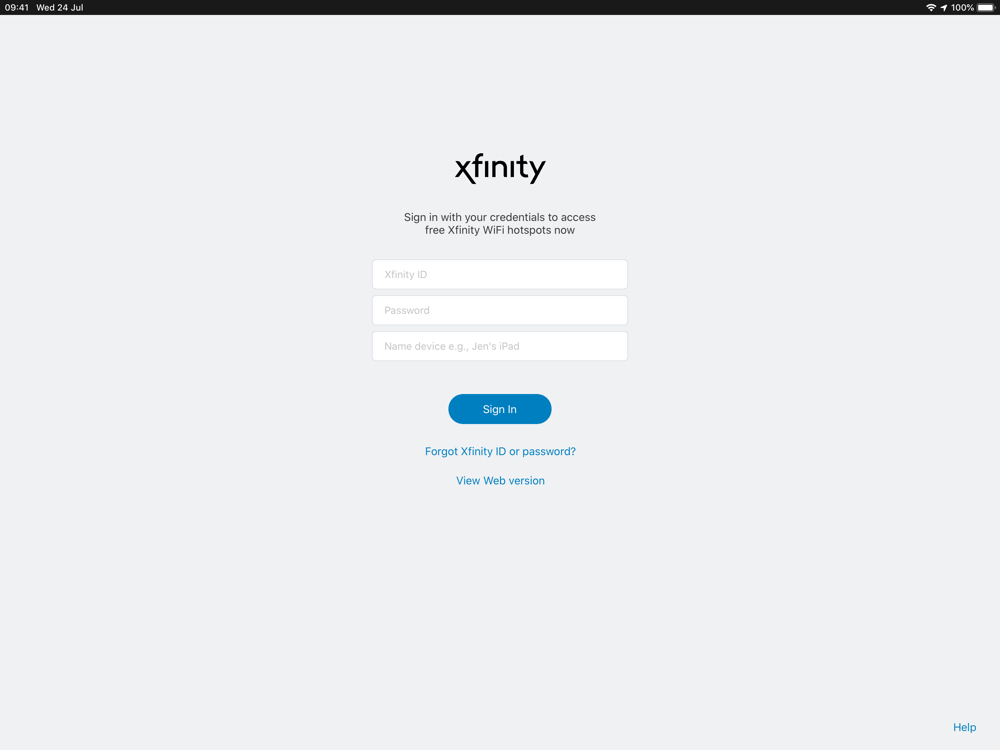
Task: Tap the location arrow icon in status bar
Action: (944, 8)
